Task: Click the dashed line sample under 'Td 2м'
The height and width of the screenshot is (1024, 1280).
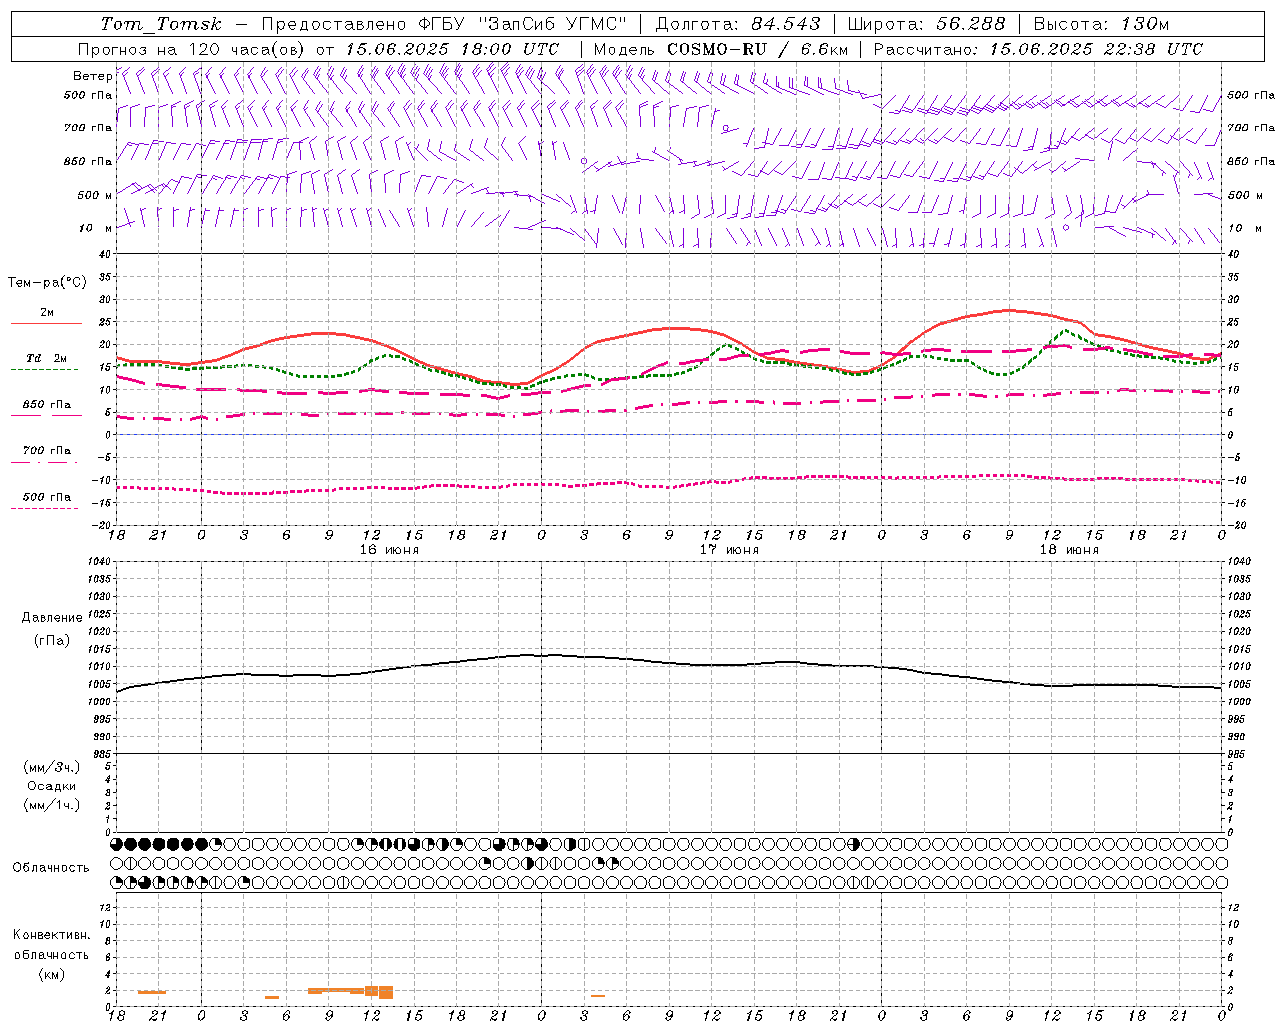Action: pos(44,370)
